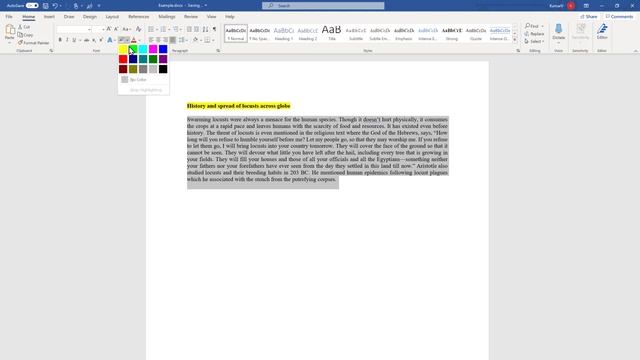Switch to the Insert tab

coord(49,17)
